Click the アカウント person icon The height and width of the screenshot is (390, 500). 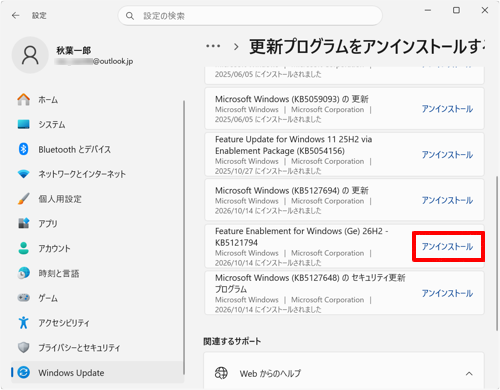click(23, 248)
